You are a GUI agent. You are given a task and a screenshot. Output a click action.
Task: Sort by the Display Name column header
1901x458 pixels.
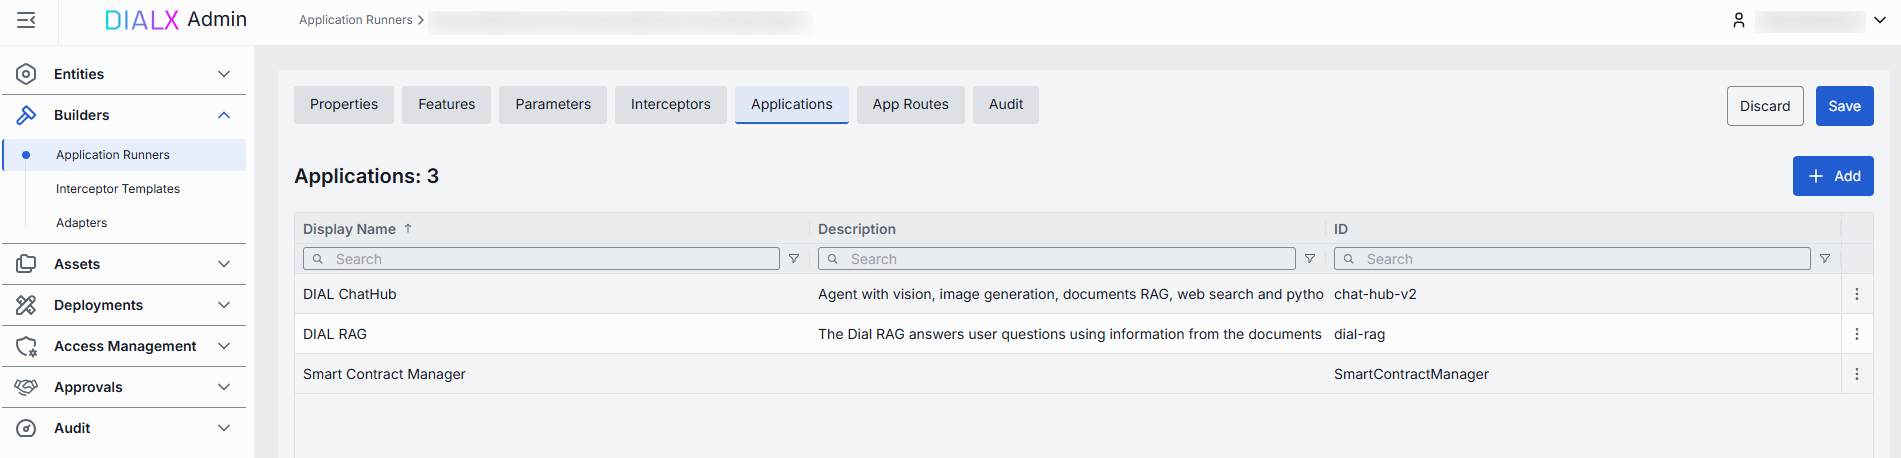coord(350,229)
